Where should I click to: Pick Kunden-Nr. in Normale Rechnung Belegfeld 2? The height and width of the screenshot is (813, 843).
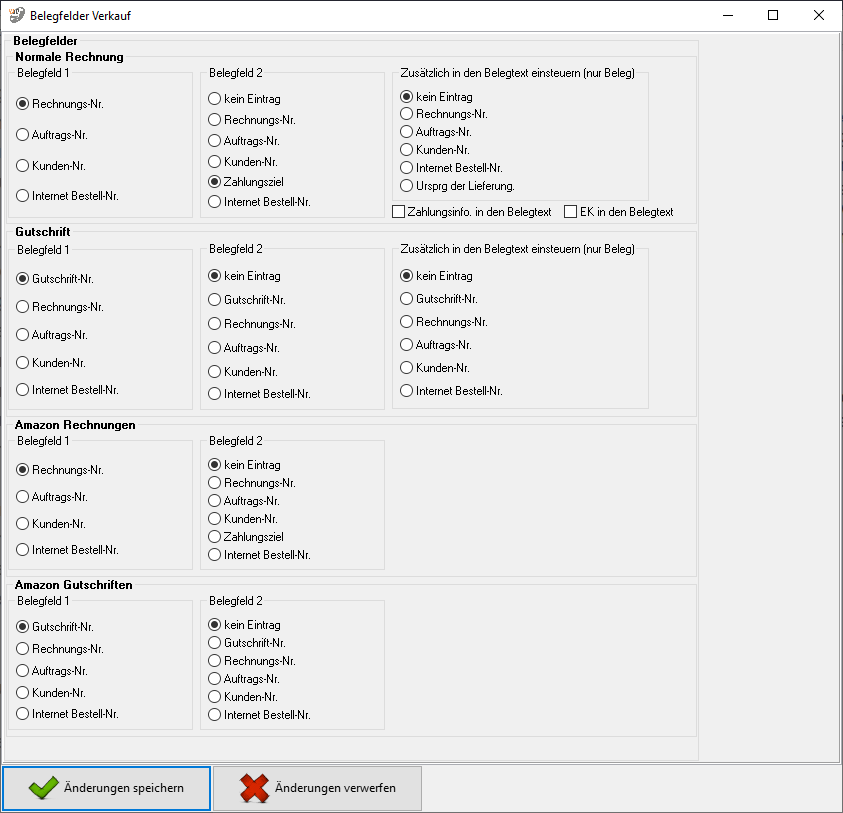tap(215, 162)
